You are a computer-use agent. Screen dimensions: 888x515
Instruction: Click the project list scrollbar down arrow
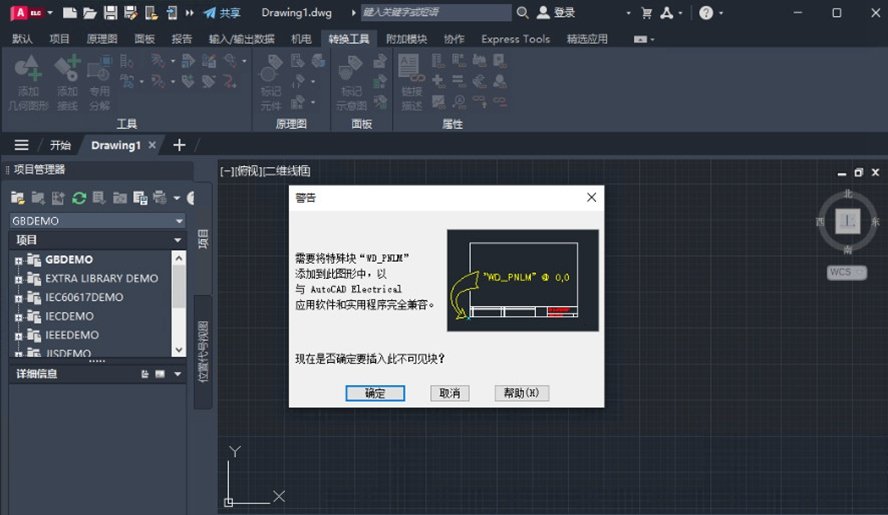[x=179, y=350]
